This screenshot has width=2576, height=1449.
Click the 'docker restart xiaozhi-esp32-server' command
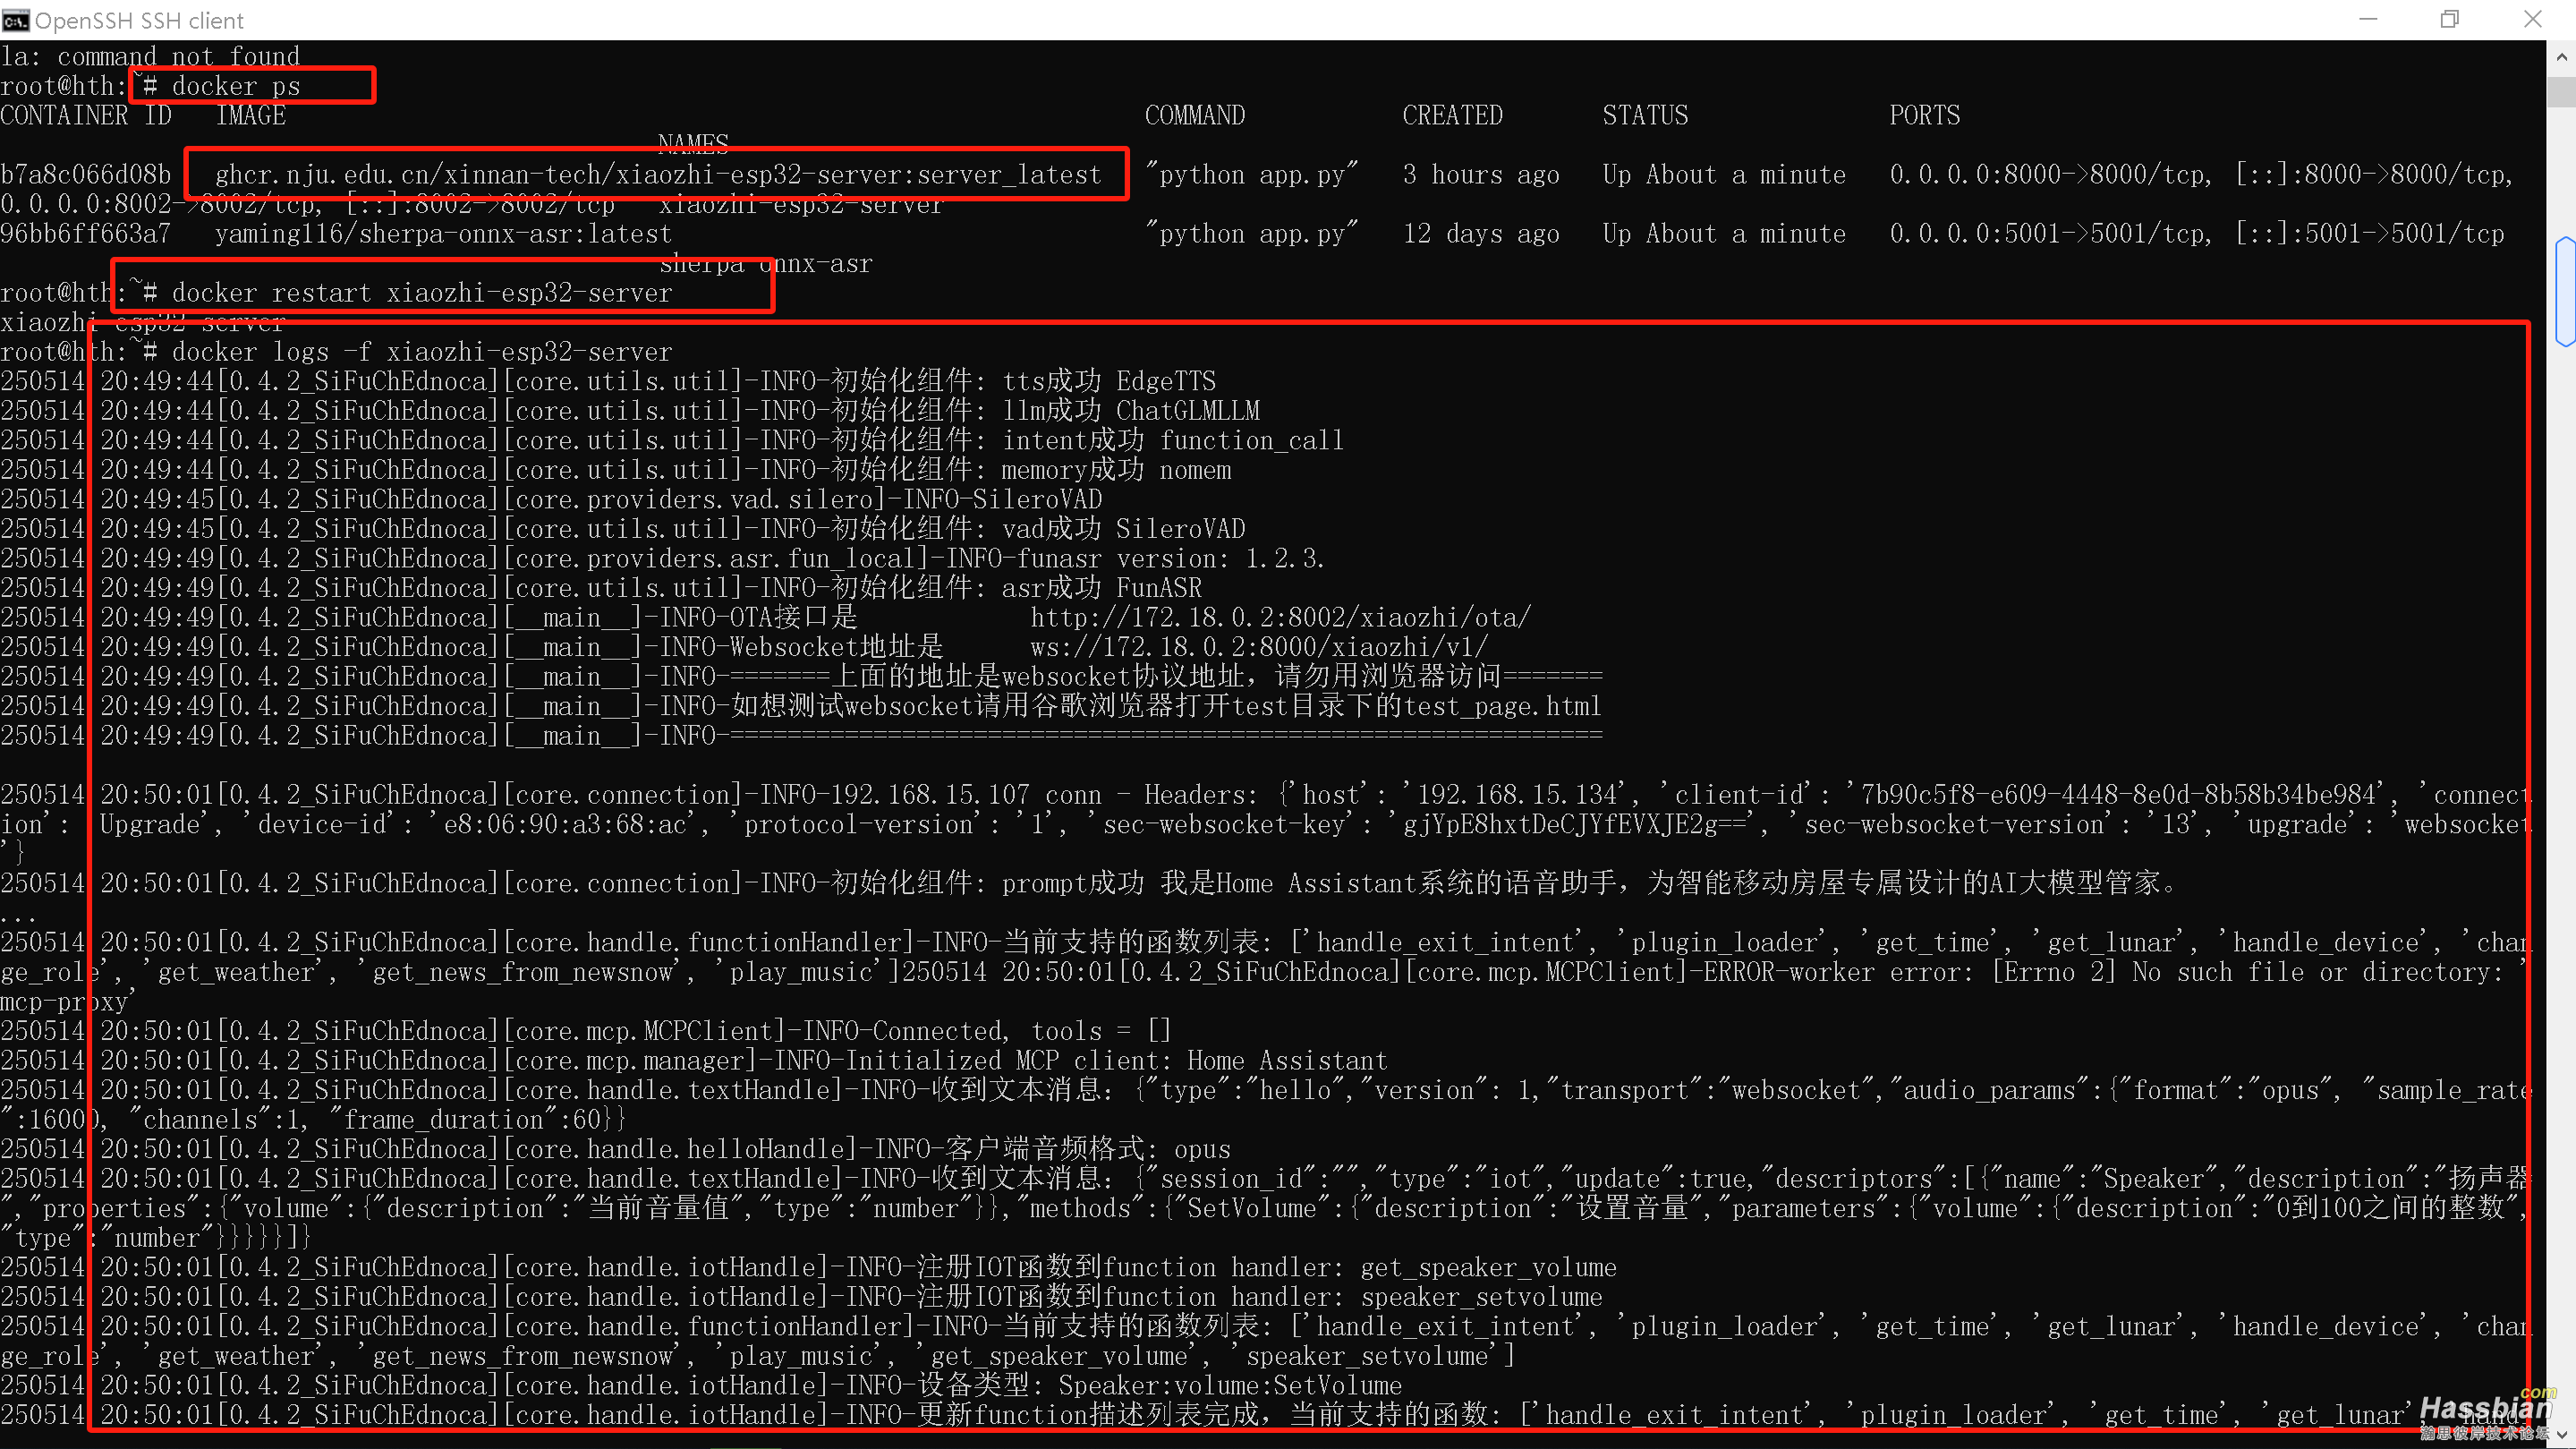(x=422, y=293)
